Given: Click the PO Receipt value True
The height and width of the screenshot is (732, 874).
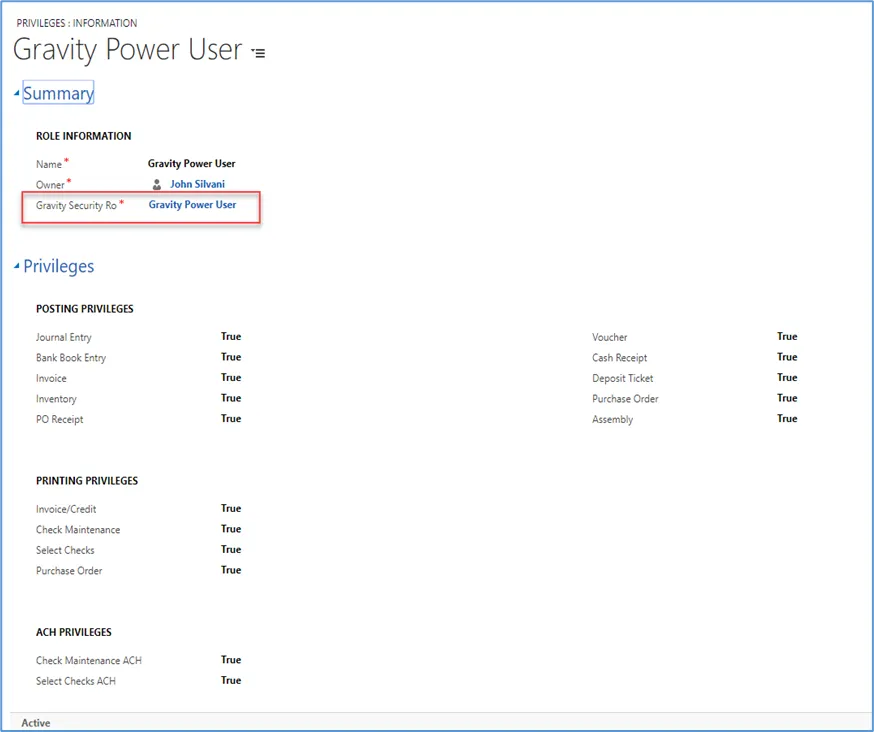Looking at the screenshot, I should pyautogui.click(x=231, y=419).
